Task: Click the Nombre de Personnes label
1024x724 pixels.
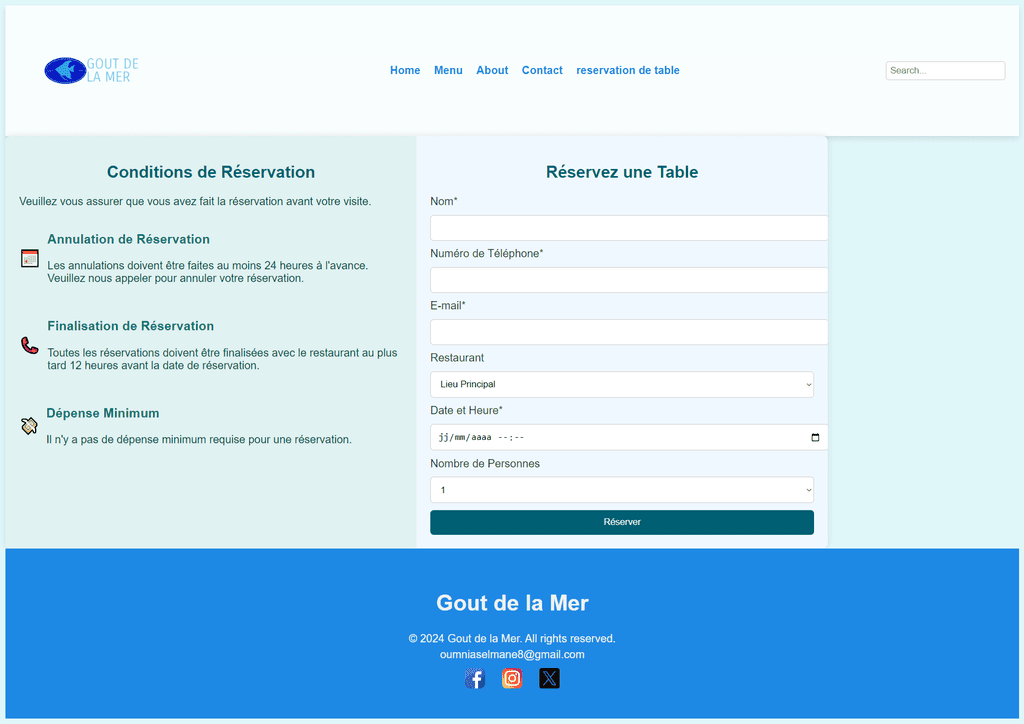Action: point(485,464)
